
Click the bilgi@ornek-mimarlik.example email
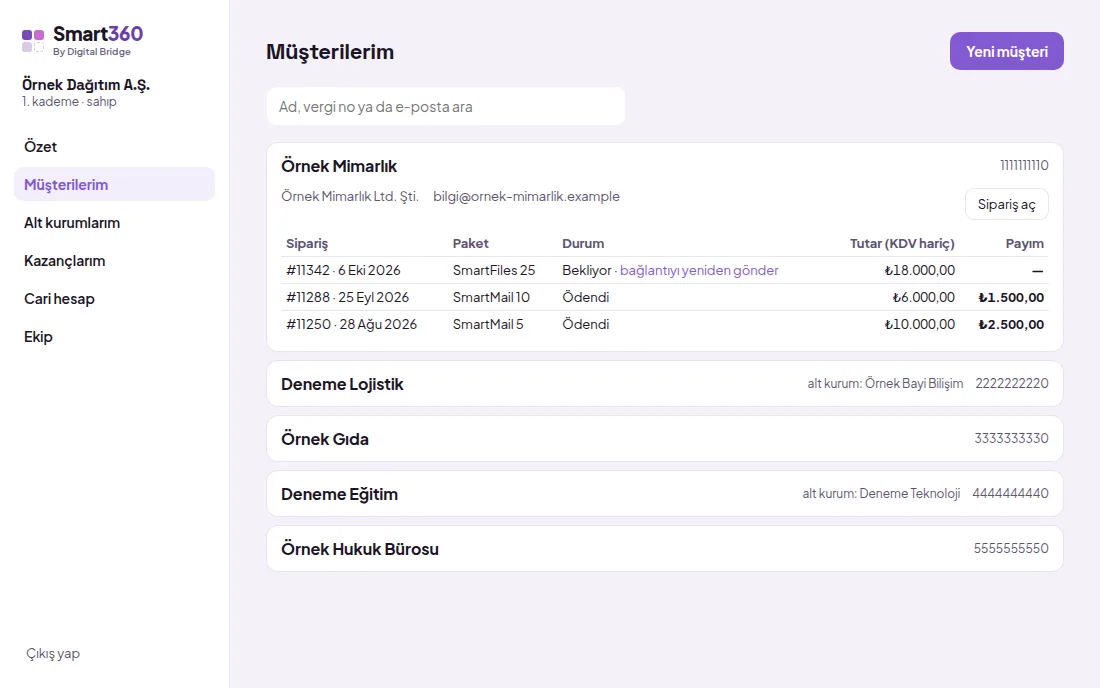[526, 196]
